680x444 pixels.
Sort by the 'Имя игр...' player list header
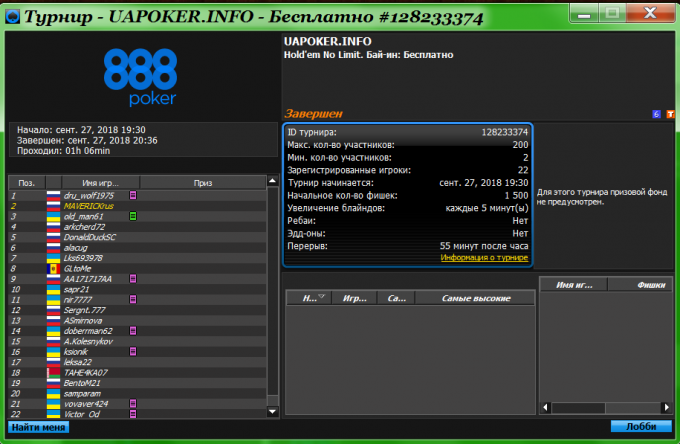[101, 183]
